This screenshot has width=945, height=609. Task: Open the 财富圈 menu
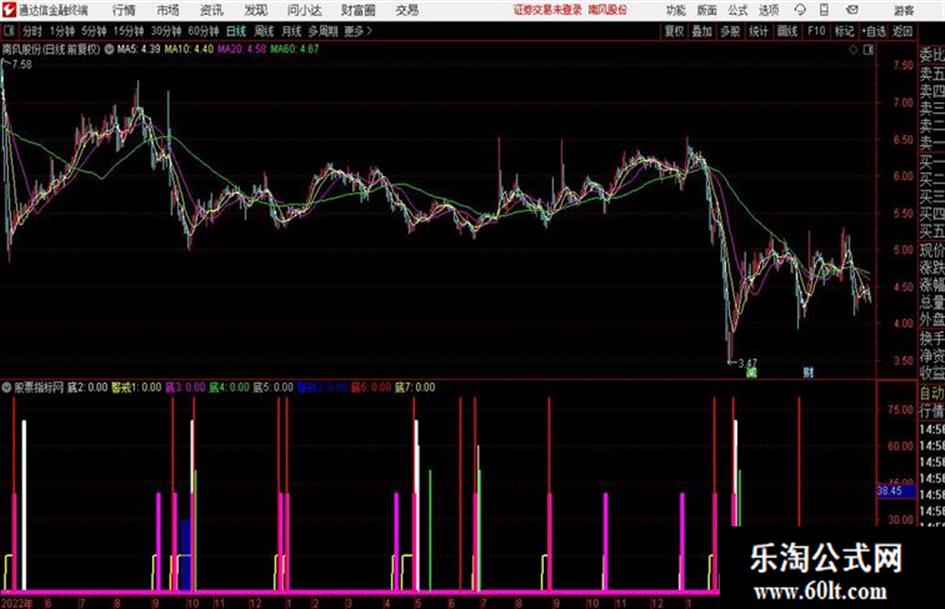pyautogui.click(x=359, y=10)
